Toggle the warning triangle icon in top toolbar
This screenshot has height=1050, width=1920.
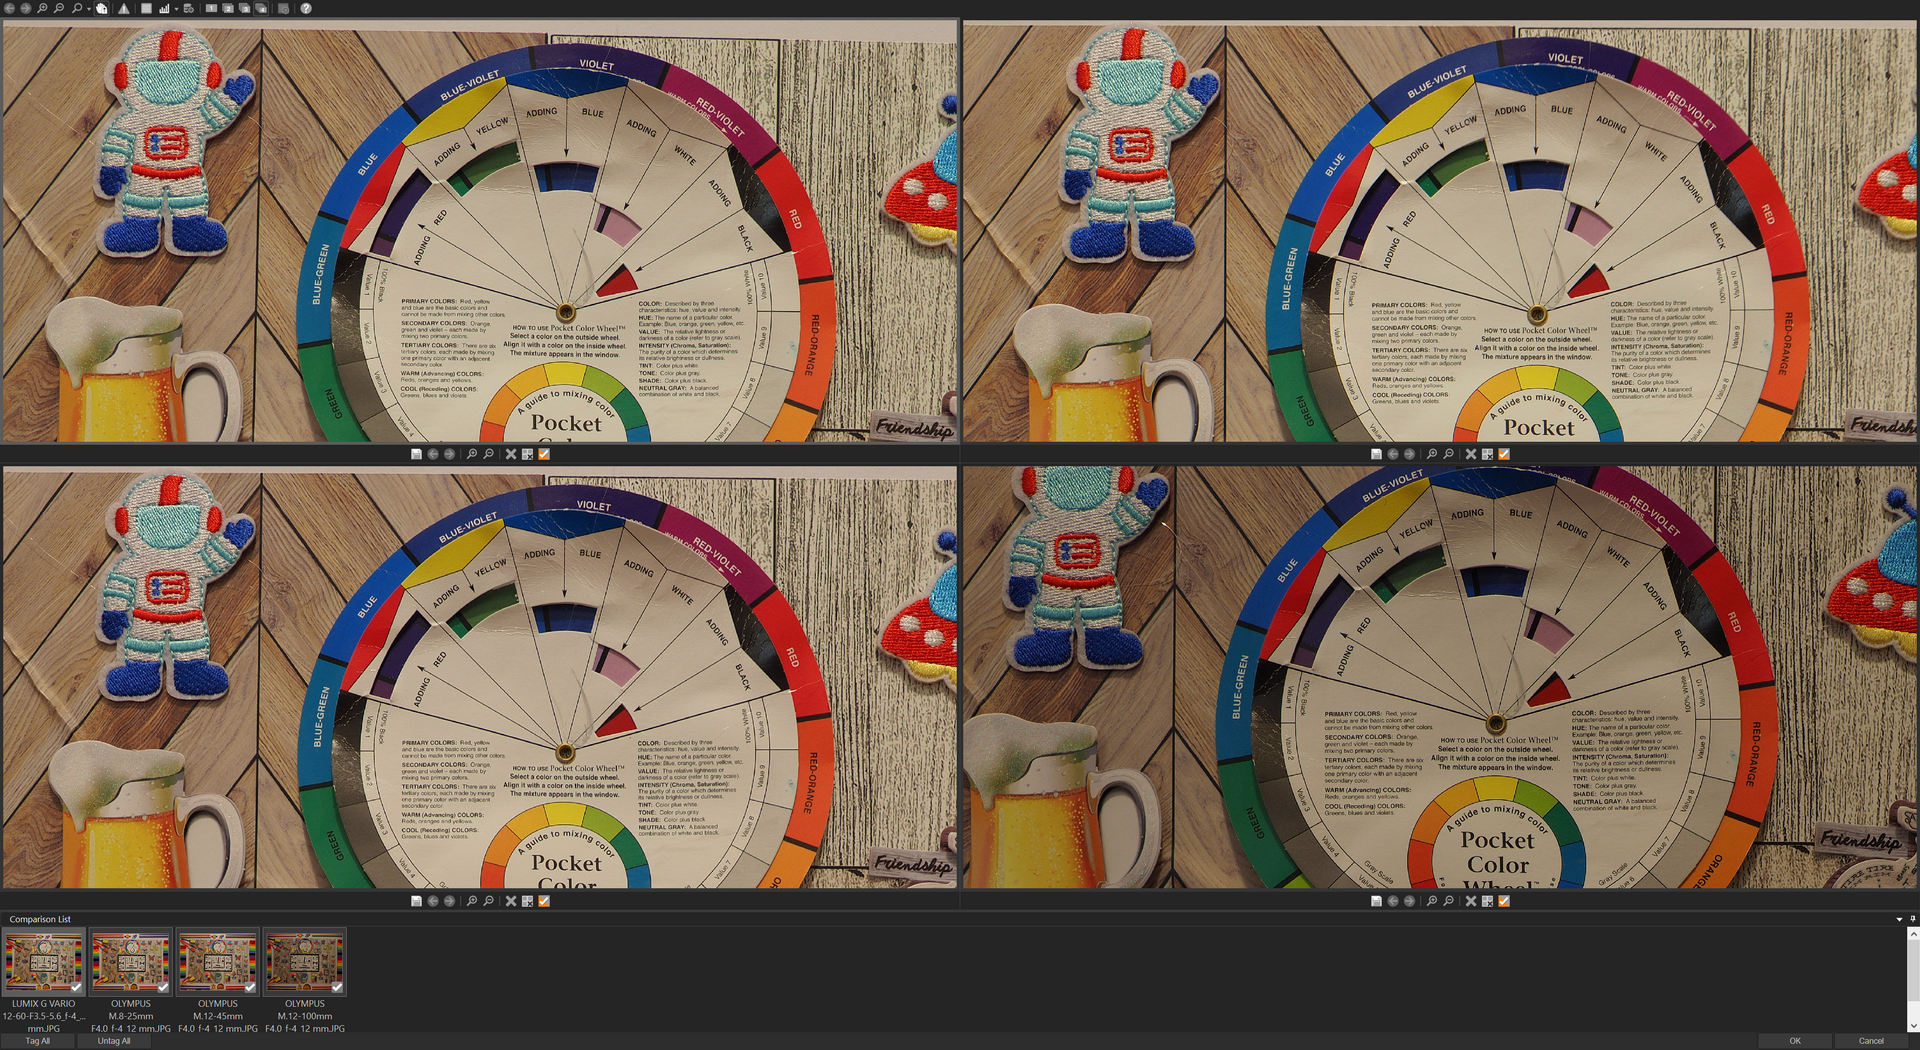124,8
